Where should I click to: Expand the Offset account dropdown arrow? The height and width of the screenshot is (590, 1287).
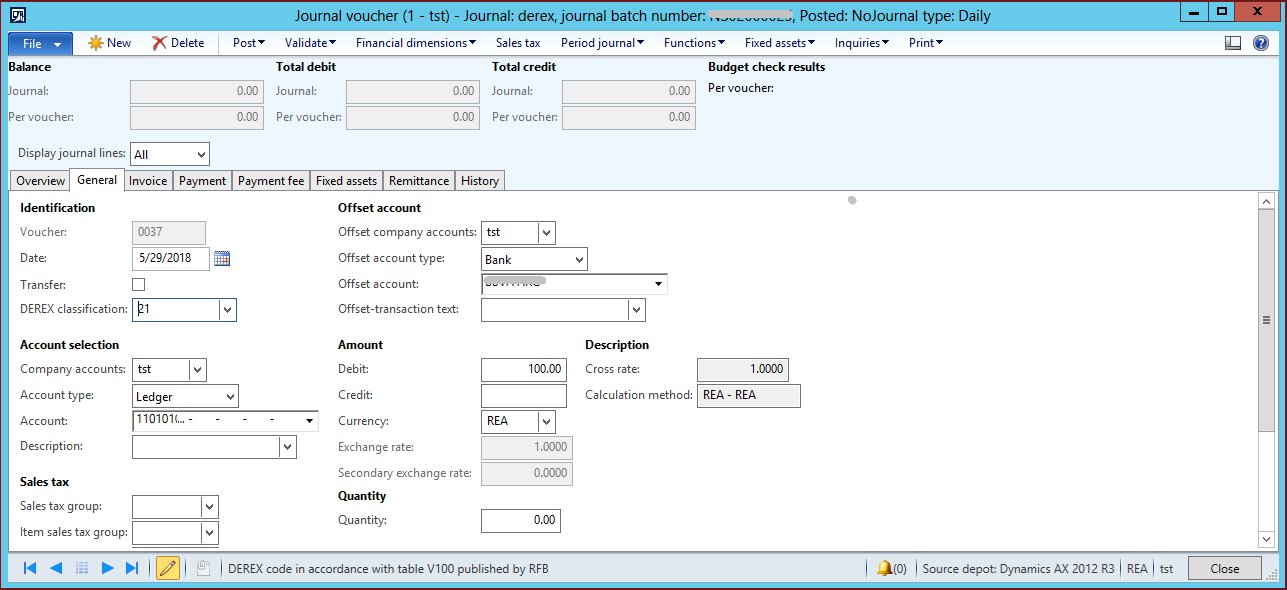(659, 284)
